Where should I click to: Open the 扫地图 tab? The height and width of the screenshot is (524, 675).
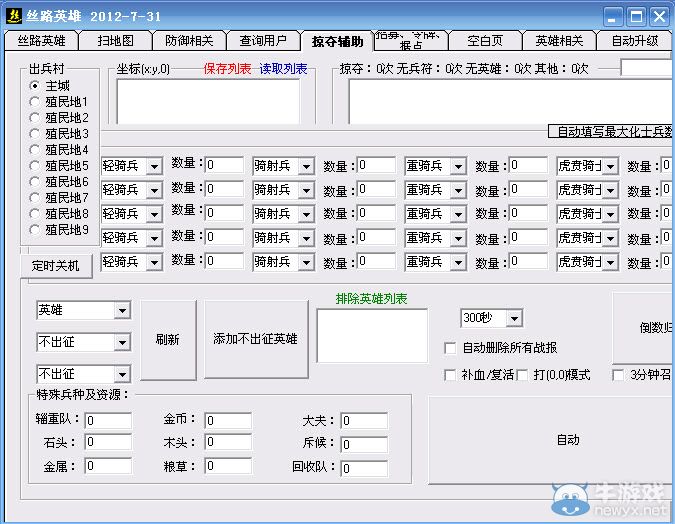click(x=115, y=41)
